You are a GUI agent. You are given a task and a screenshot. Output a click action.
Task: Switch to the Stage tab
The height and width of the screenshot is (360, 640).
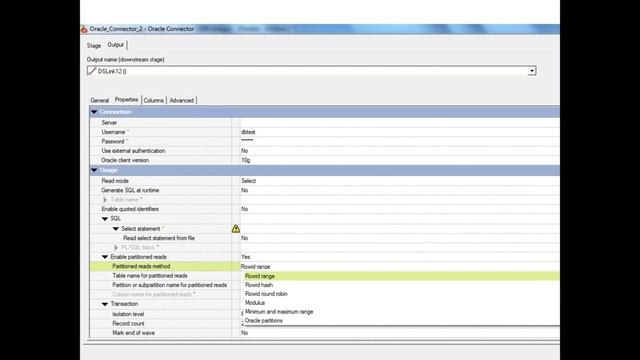tap(94, 46)
